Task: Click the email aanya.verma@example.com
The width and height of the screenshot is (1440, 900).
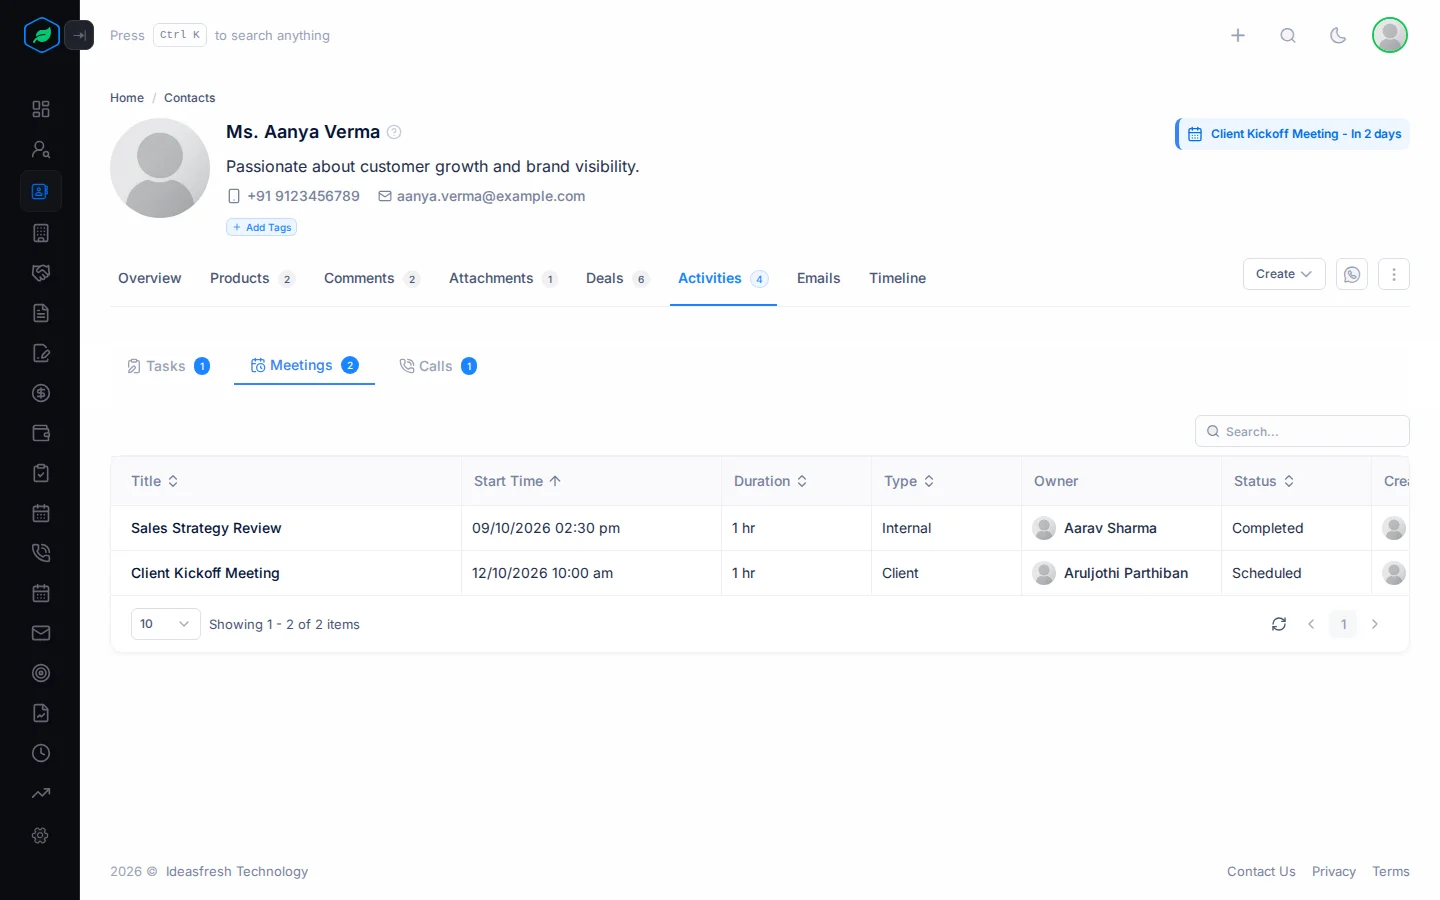Action: [x=491, y=196]
